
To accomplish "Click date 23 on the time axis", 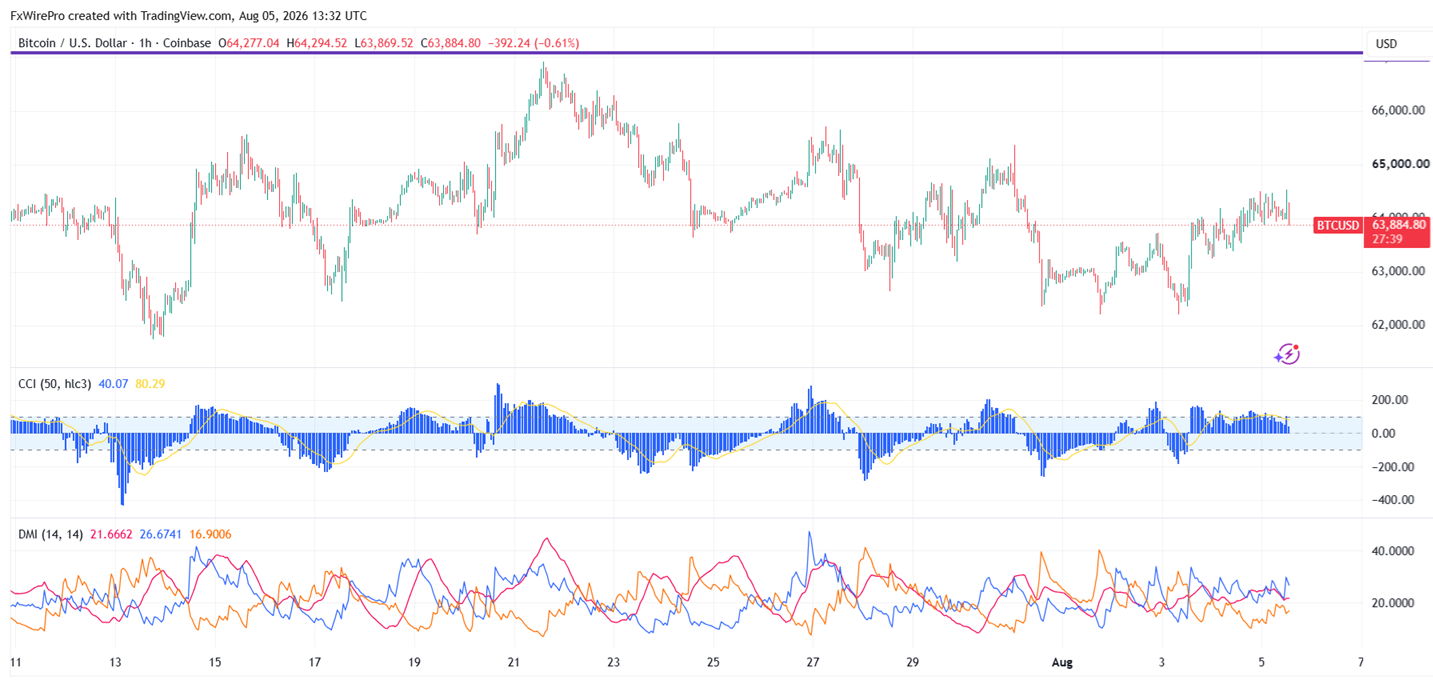I will [613, 662].
